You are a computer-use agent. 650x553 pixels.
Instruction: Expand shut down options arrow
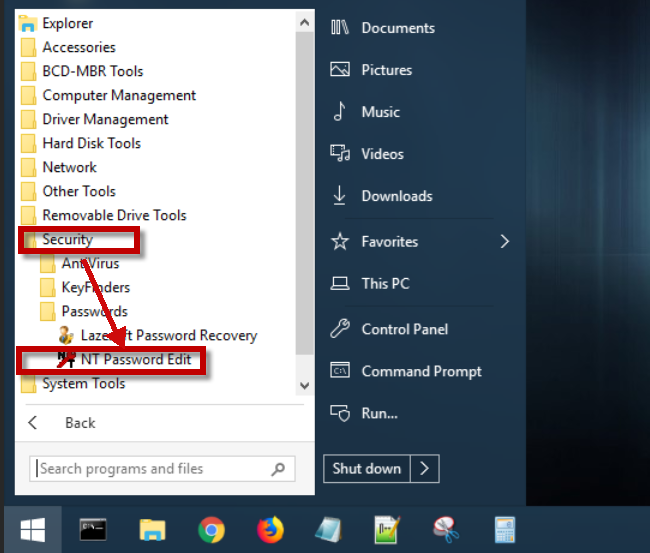point(424,469)
